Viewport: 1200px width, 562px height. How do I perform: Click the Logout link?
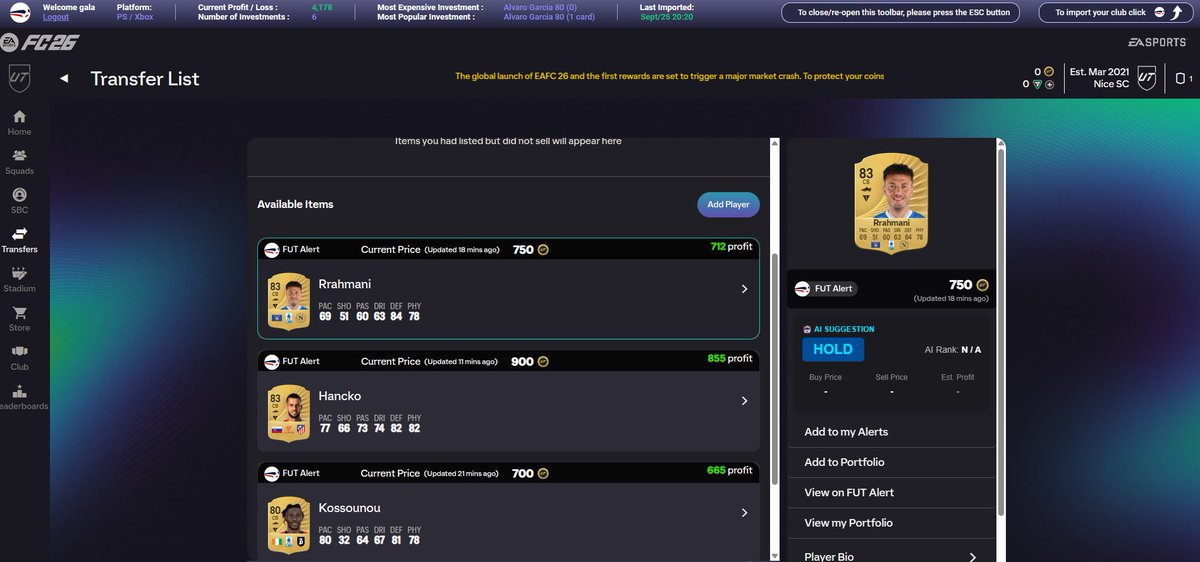pyautogui.click(x=56, y=17)
